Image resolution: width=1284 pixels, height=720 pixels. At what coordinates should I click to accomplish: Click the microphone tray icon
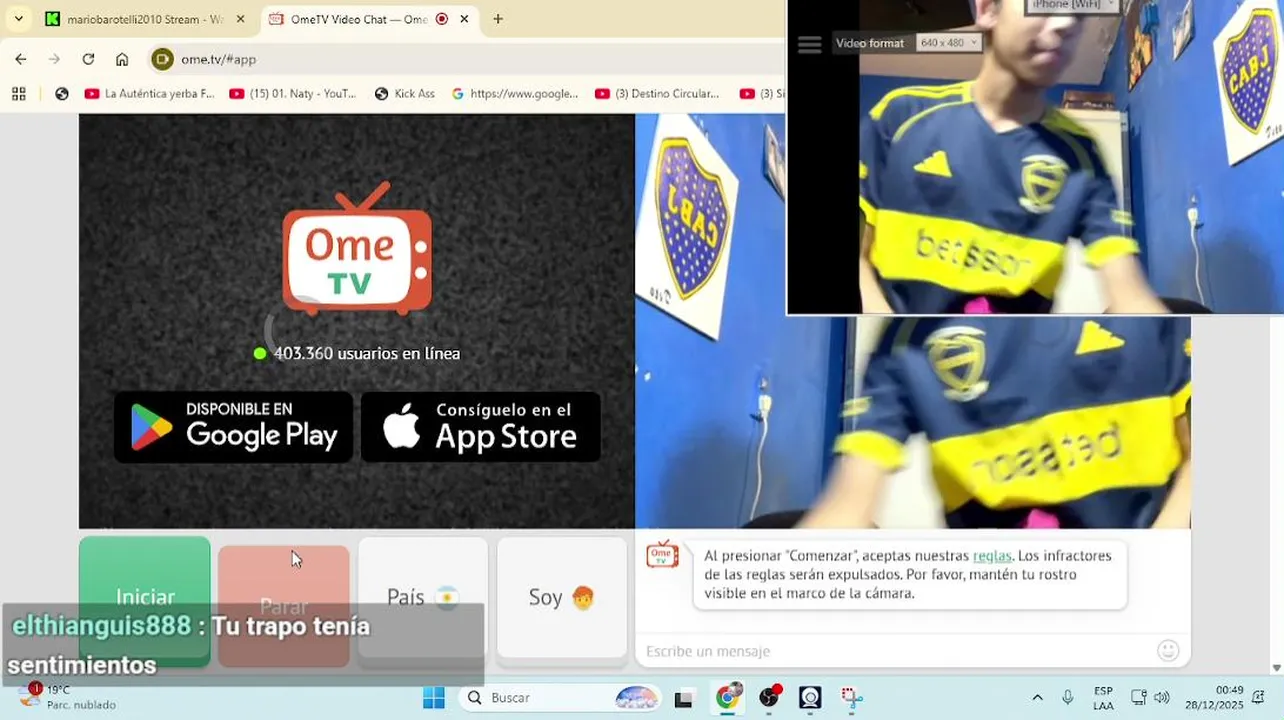pos(1068,697)
